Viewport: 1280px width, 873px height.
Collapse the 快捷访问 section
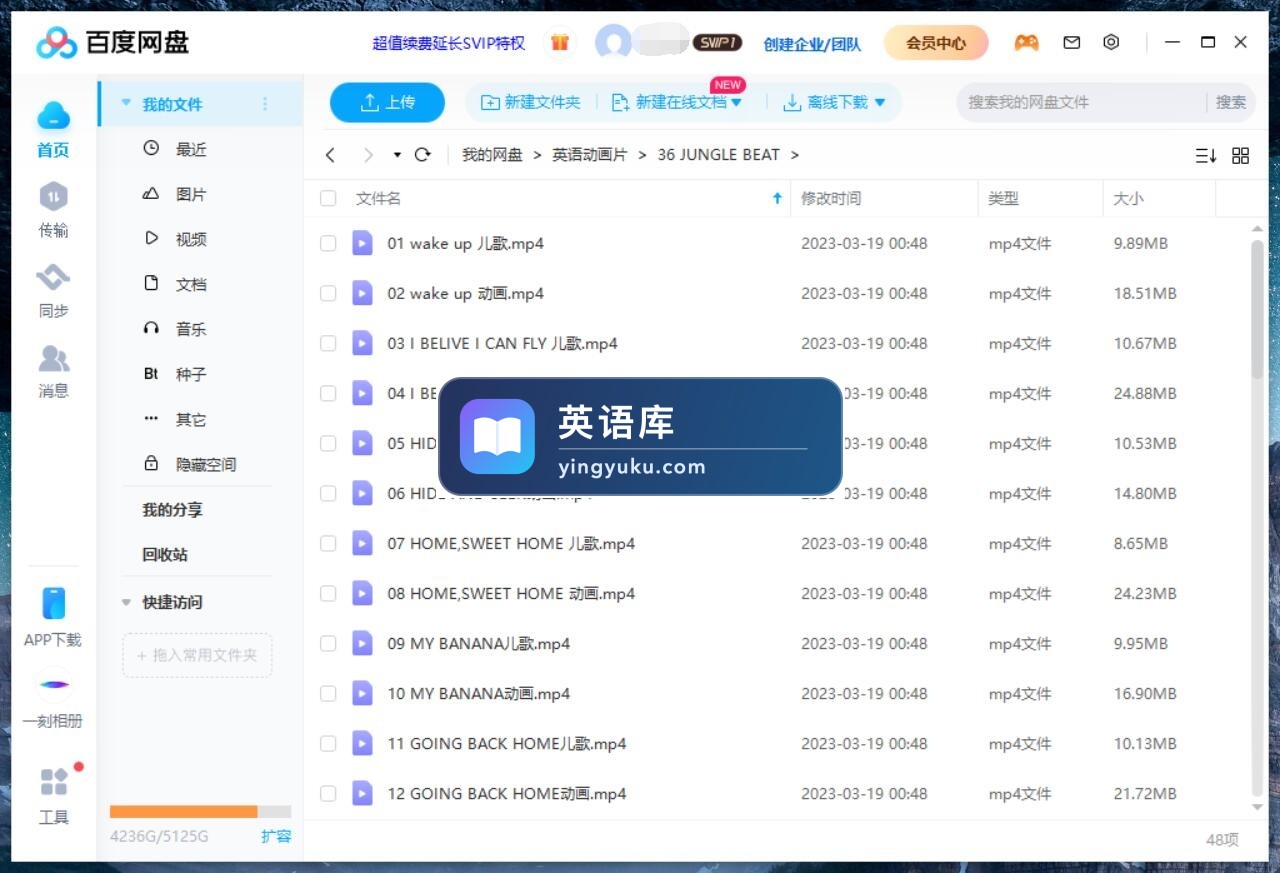(126, 602)
